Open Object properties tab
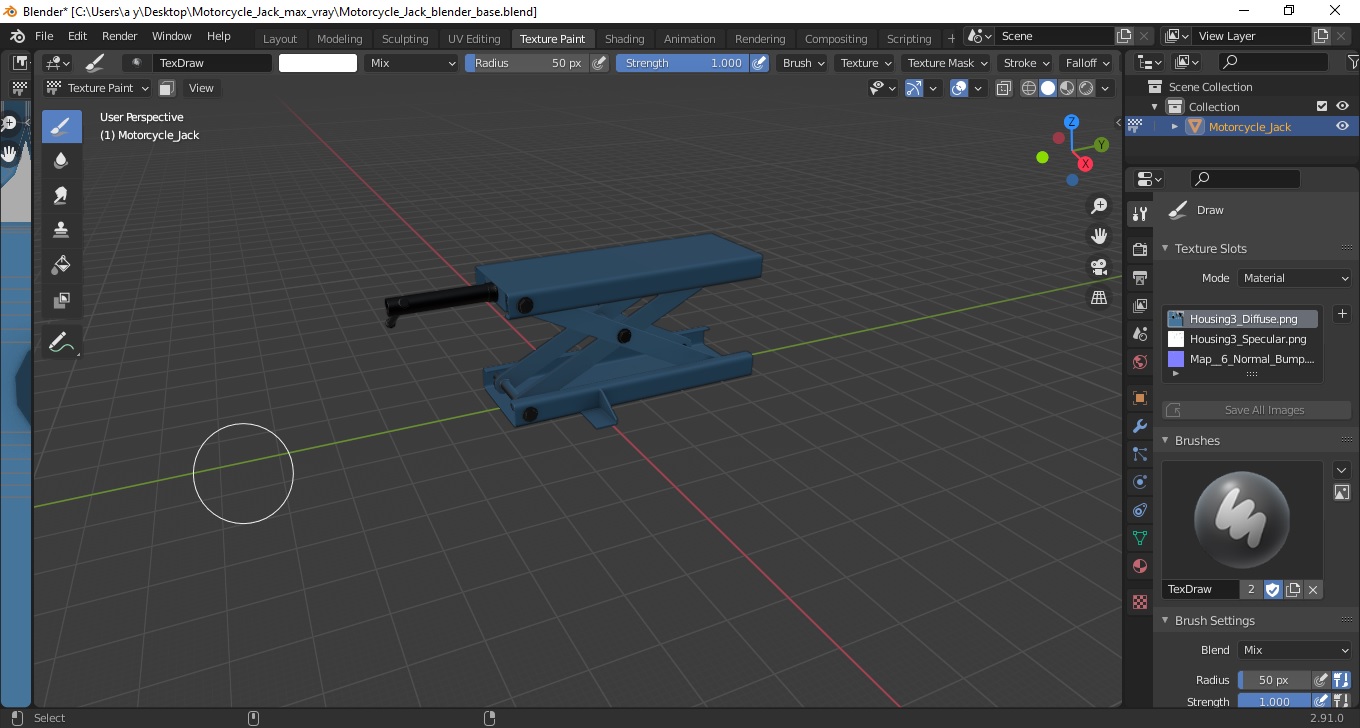Viewport: 1360px width, 728px height. point(1139,398)
